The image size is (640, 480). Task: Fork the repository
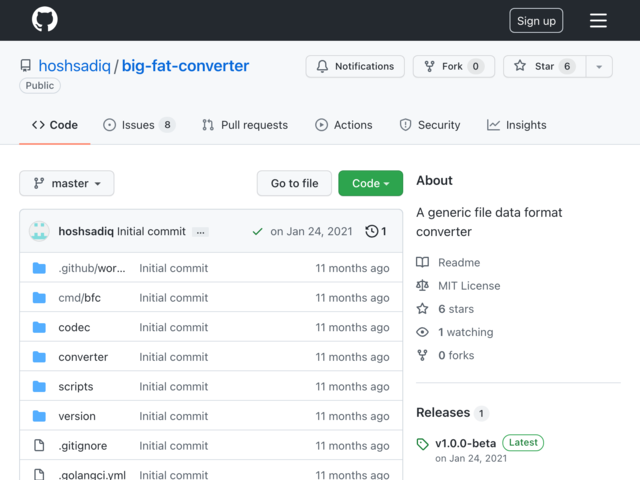(x=453, y=66)
